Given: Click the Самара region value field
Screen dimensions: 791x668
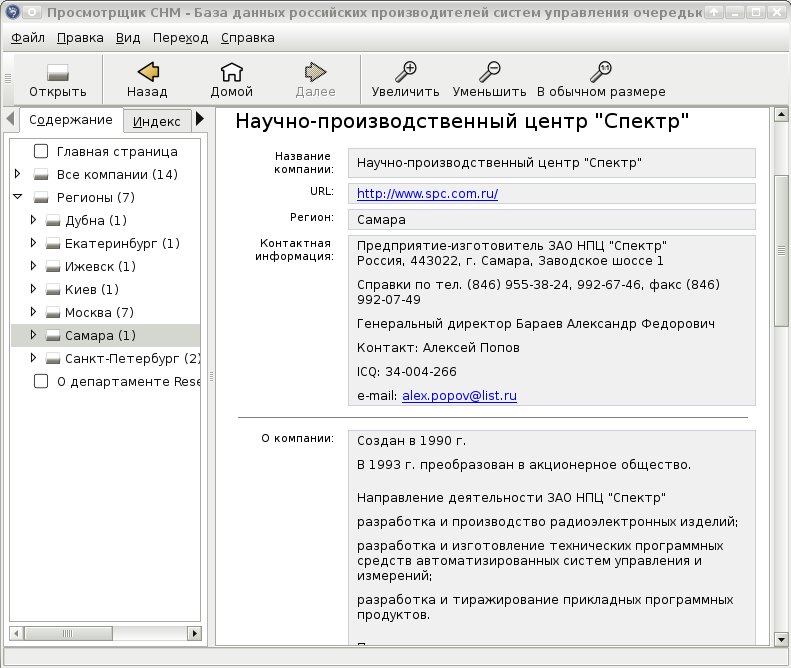Looking at the screenshot, I should [x=551, y=219].
